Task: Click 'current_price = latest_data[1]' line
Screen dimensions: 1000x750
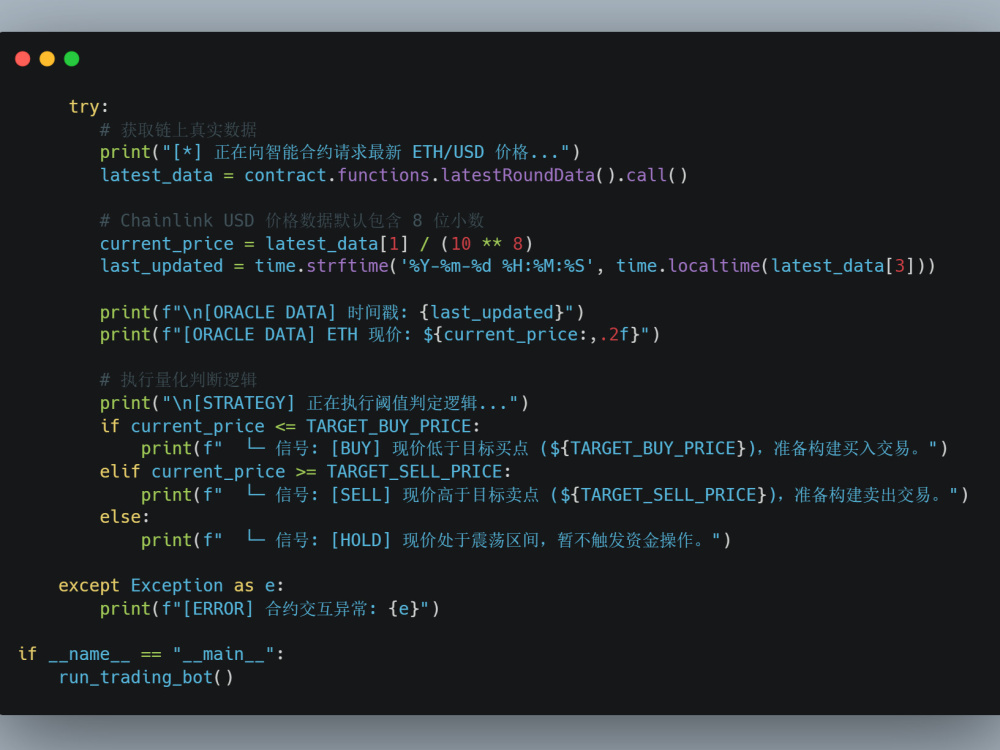Action: click(316, 244)
